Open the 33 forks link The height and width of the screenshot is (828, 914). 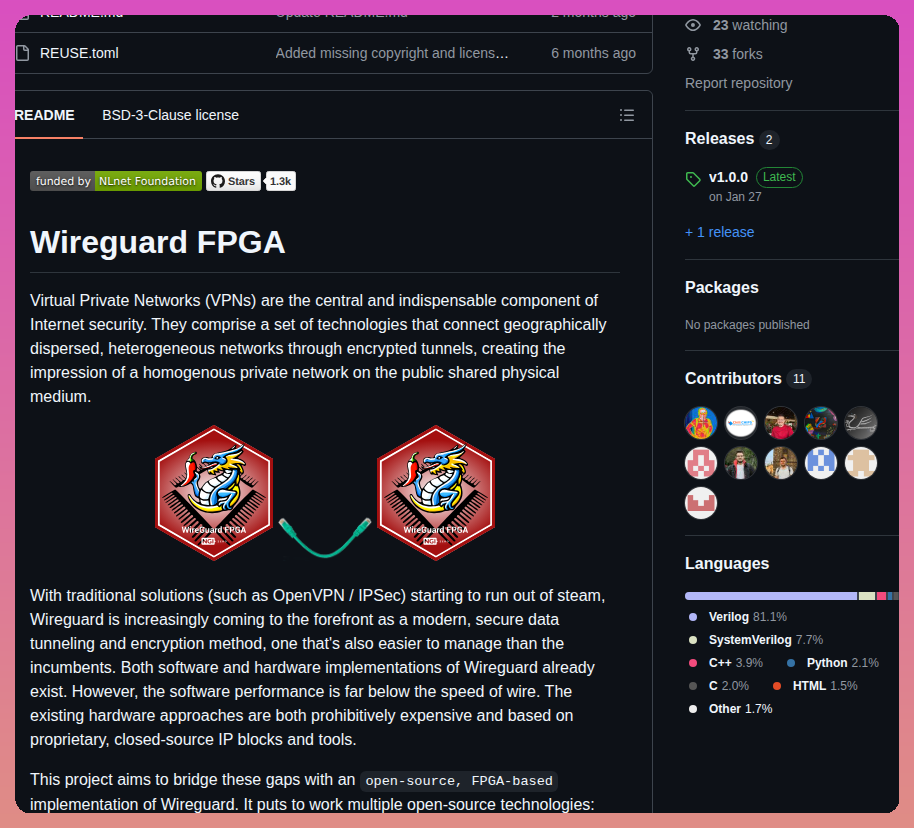pos(737,54)
